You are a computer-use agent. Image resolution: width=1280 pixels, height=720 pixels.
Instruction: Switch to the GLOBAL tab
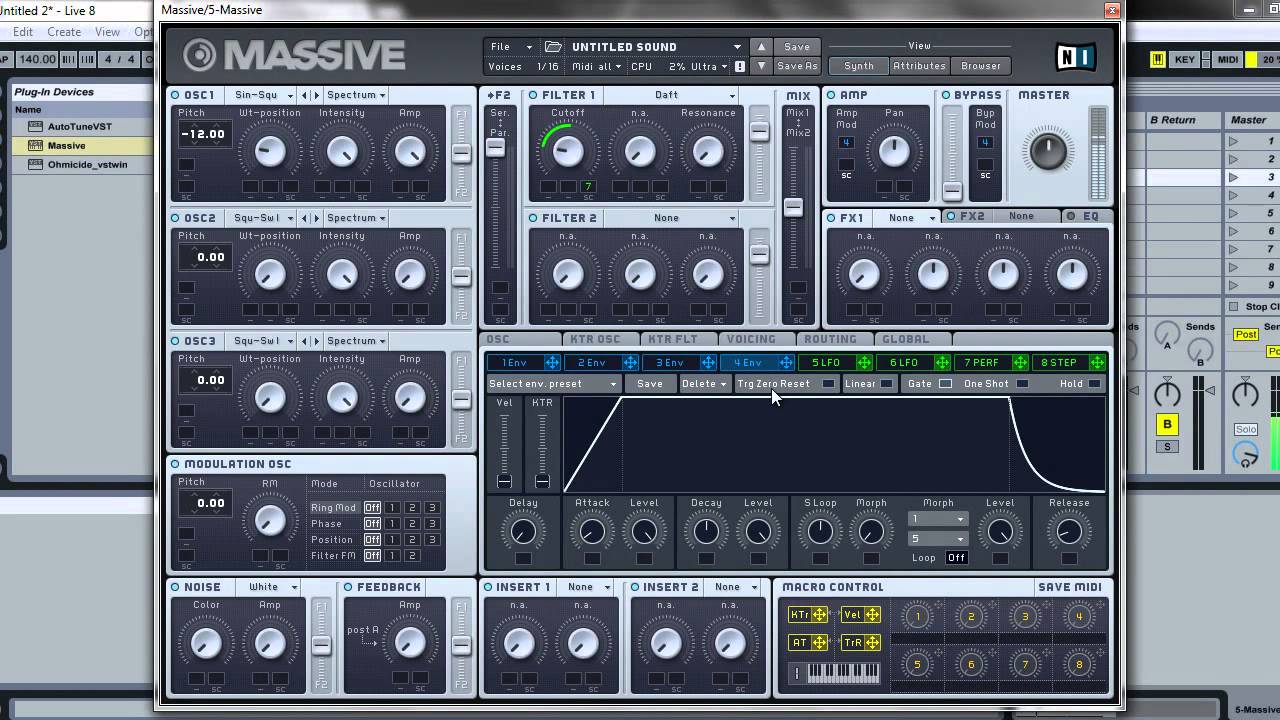[x=906, y=340]
